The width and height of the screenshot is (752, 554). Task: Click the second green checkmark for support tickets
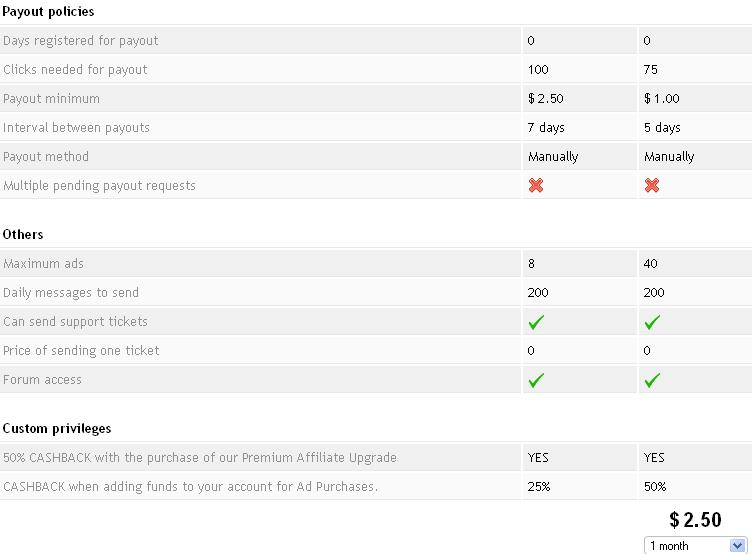(x=652, y=322)
